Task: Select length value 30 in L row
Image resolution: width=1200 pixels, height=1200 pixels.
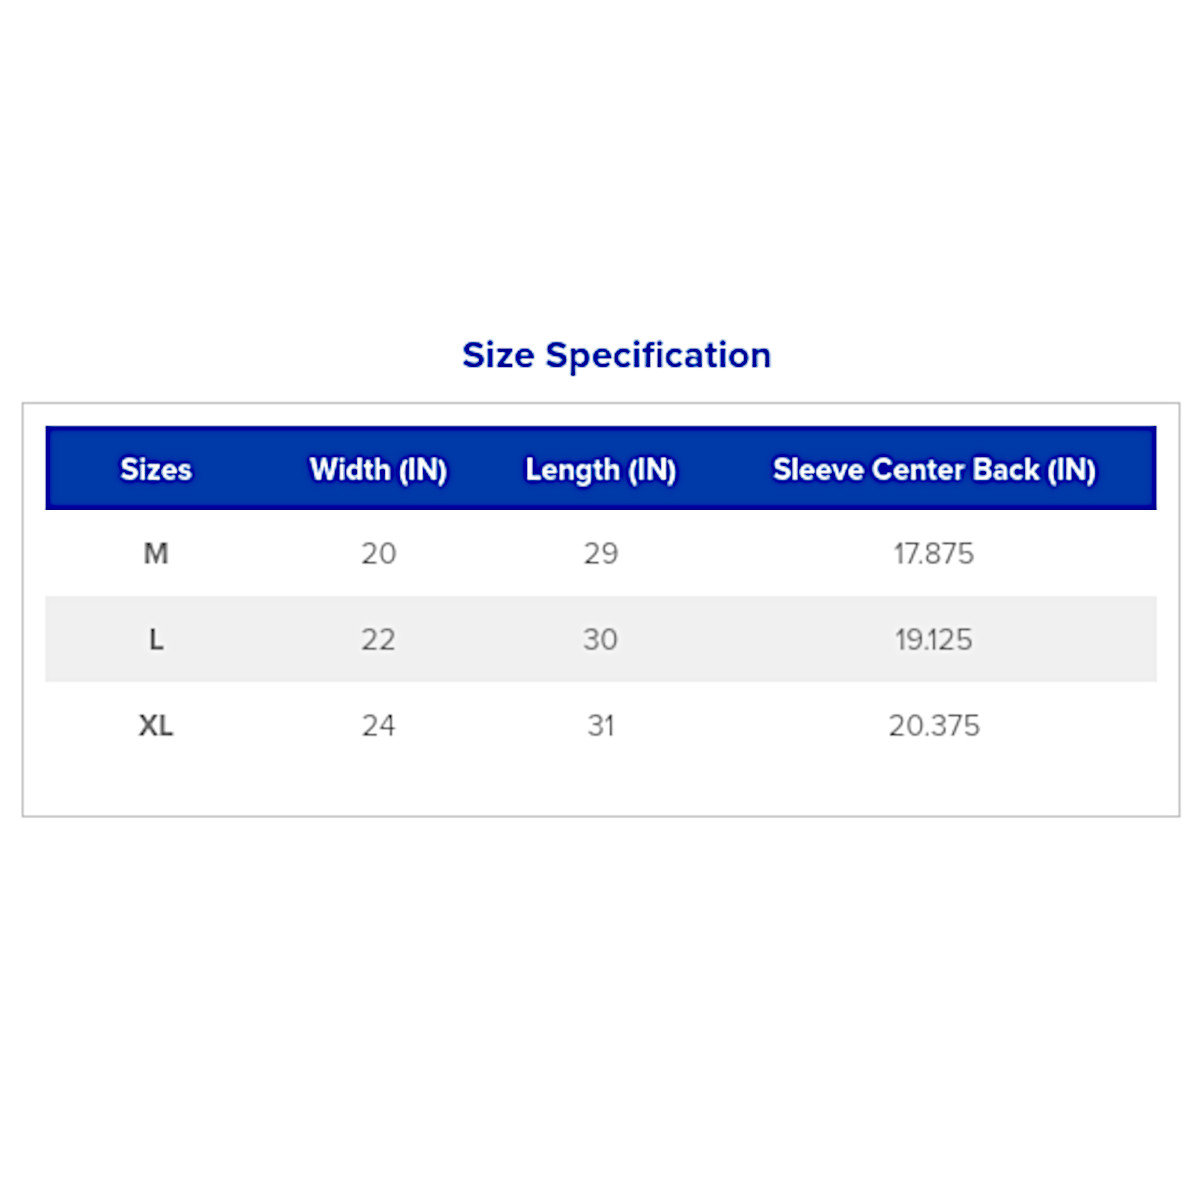Action: click(600, 639)
